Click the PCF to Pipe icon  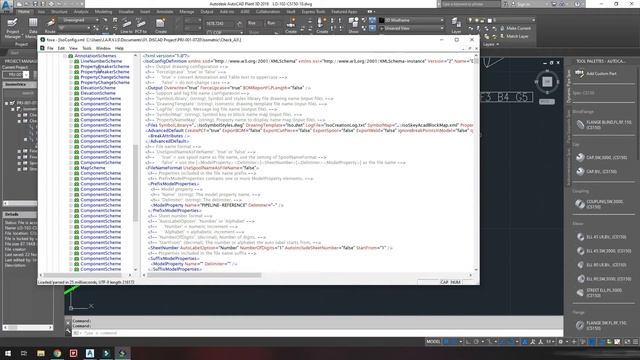[141, 26]
